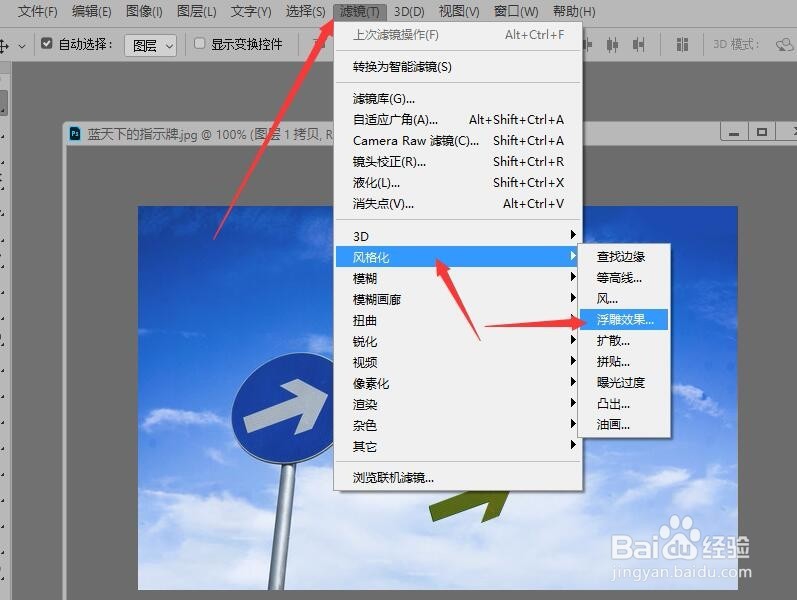Expand the 杂色 submenu
The width and height of the screenshot is (797, 600).
(x=458, y=425)
